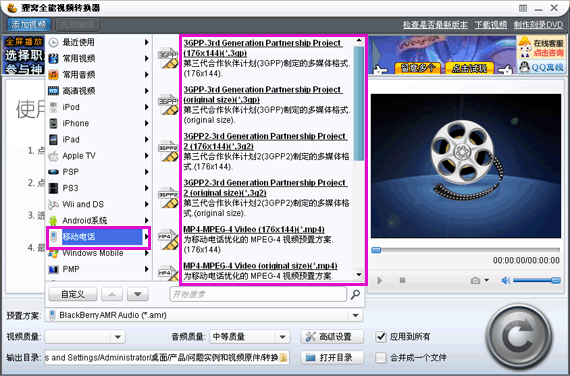Click the 3GPP original size format icon
Viewport: 570px width, 376px height.
click(x=168, y=105)
